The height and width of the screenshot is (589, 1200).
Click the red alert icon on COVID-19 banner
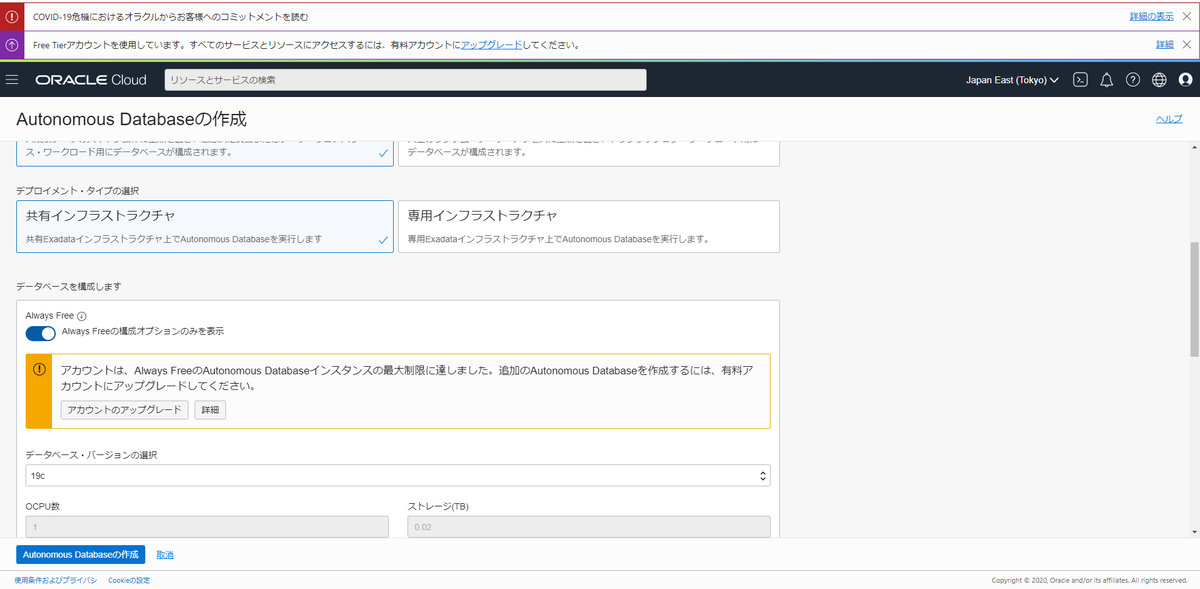tap(12, 17)
